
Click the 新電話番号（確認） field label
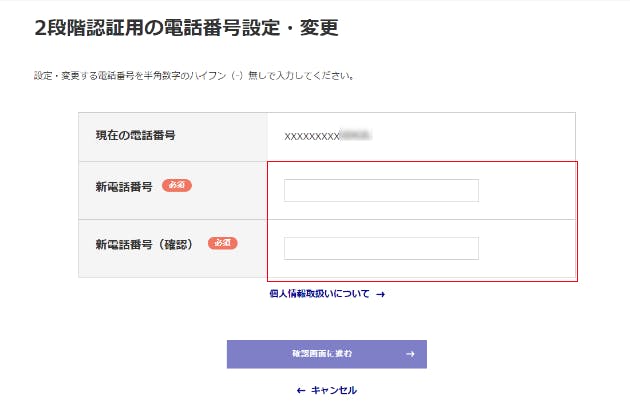coord(146,244)
